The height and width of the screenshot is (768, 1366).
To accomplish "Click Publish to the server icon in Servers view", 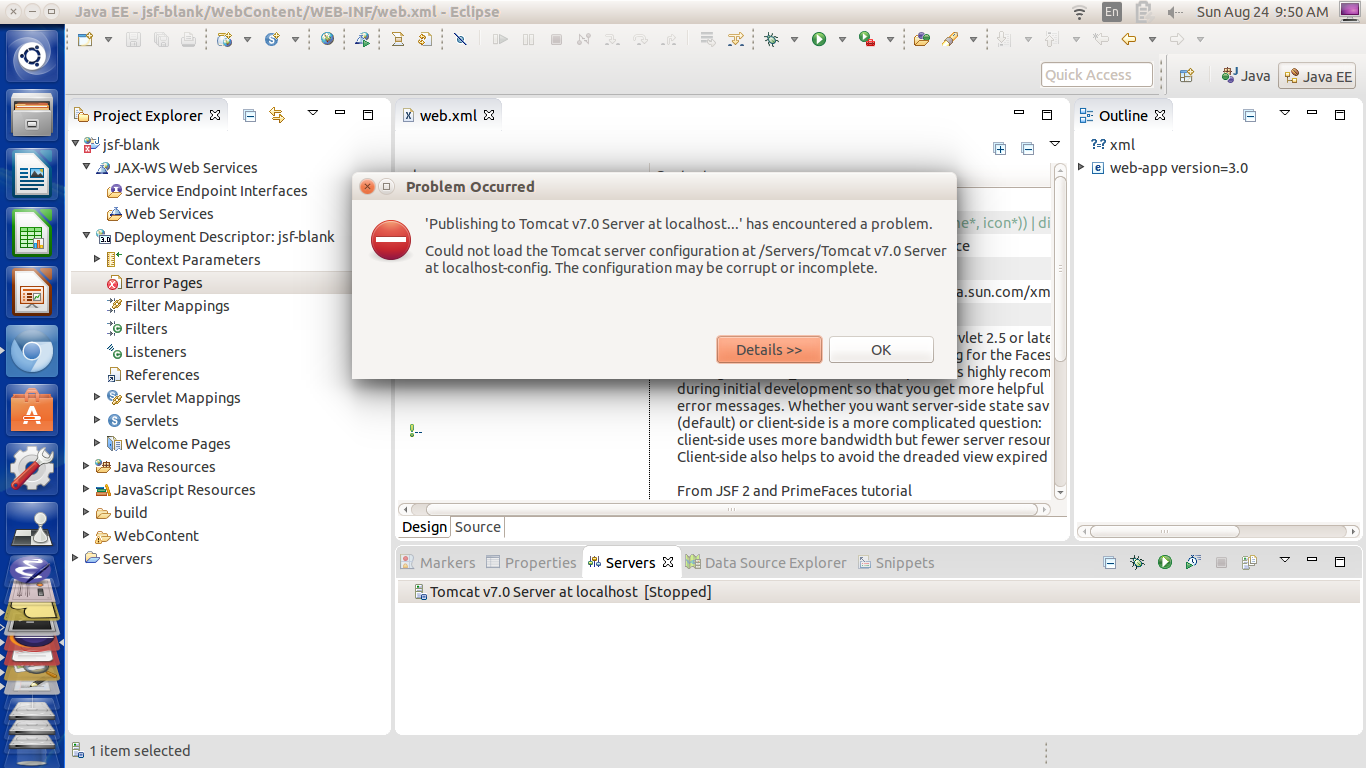I will coord(1249,563).
